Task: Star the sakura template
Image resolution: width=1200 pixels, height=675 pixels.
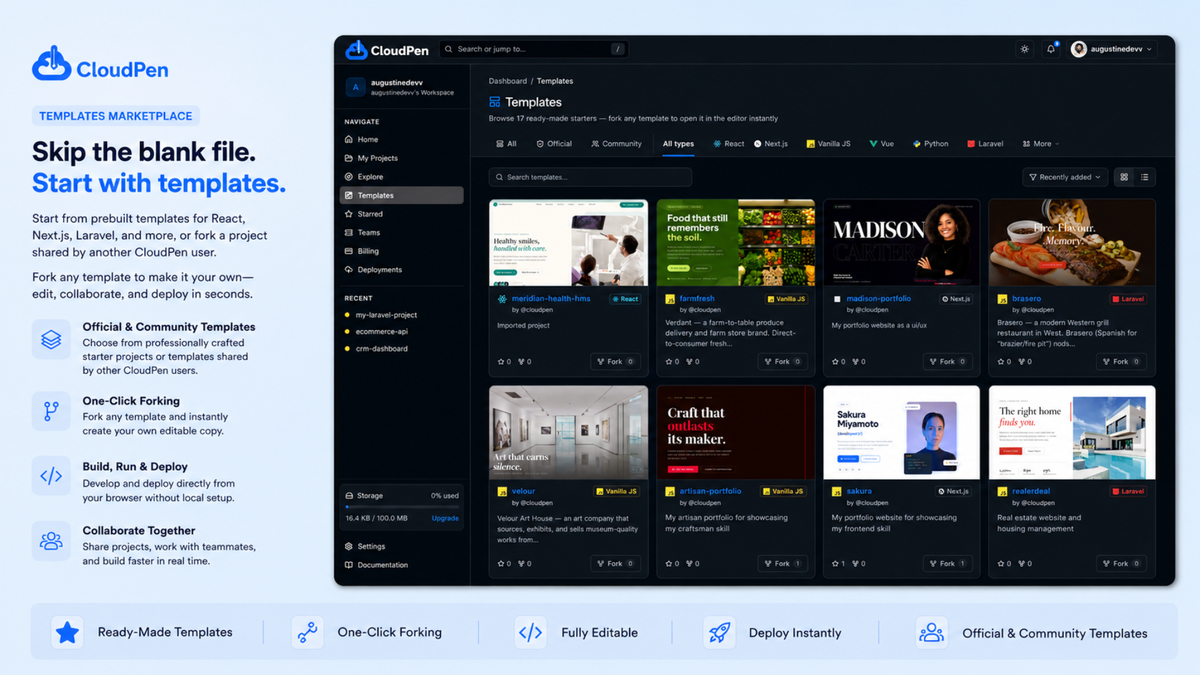Action: point(838,564)
